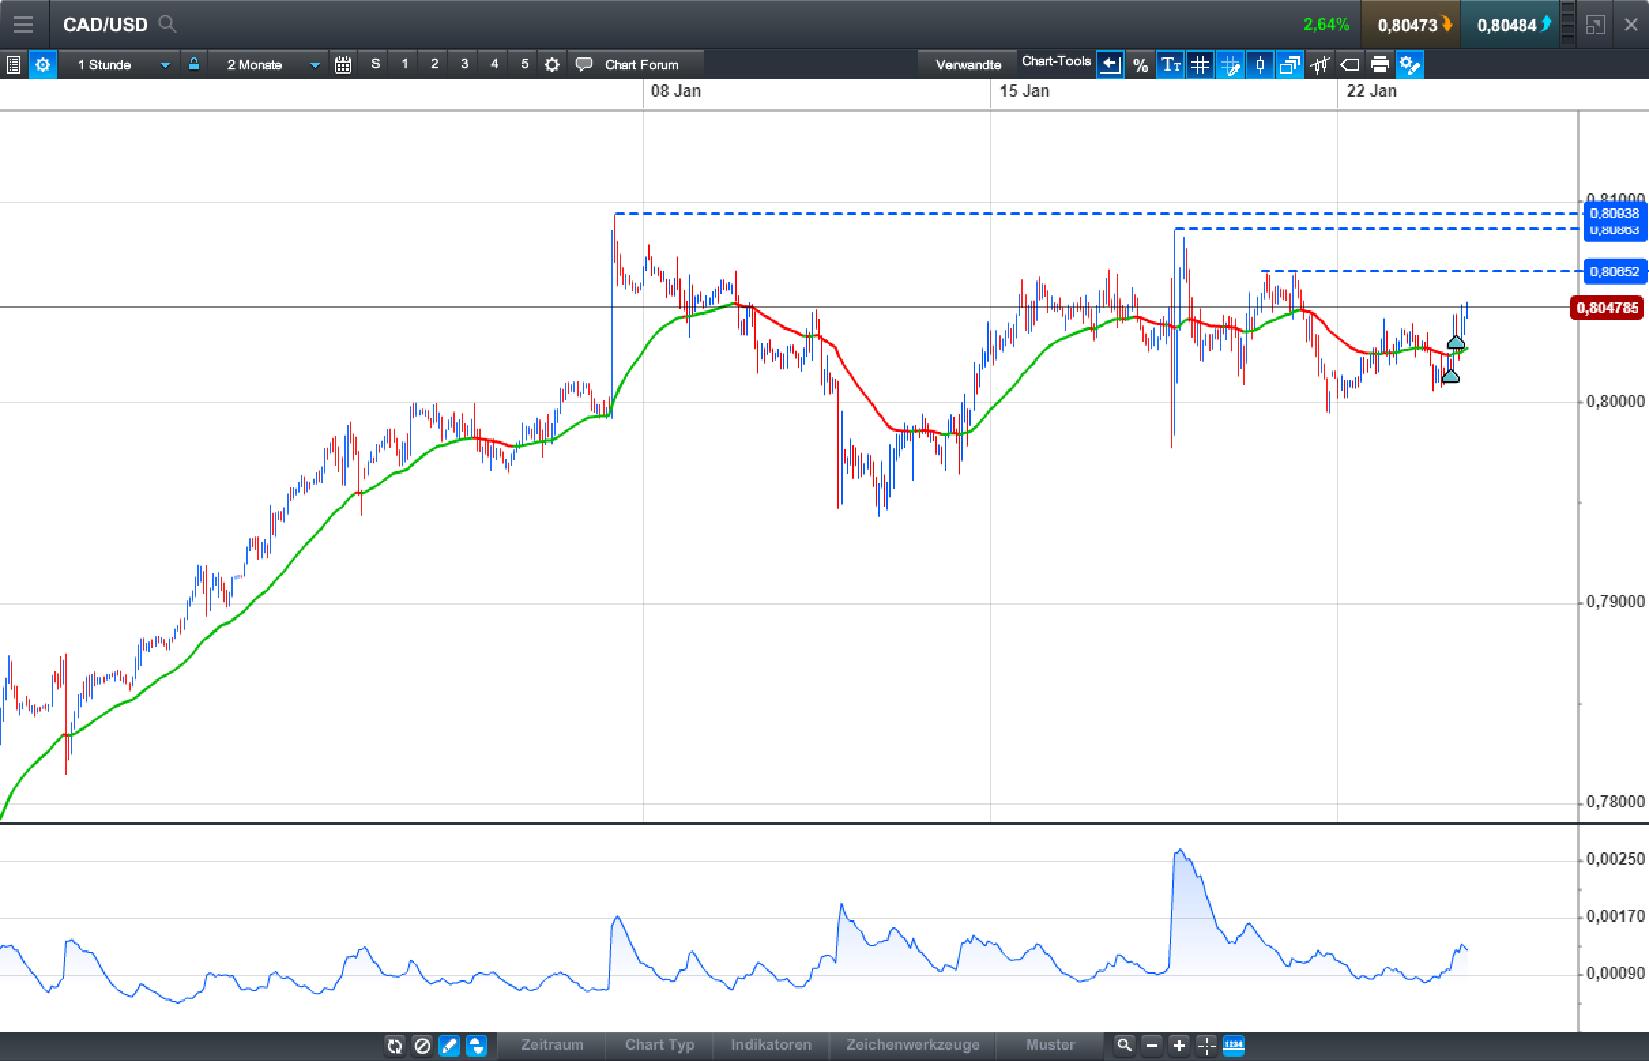The width and height of the screenshot is (1649, 1061).
Task: Open the calendar date picker icon
Action: [342, 64]
